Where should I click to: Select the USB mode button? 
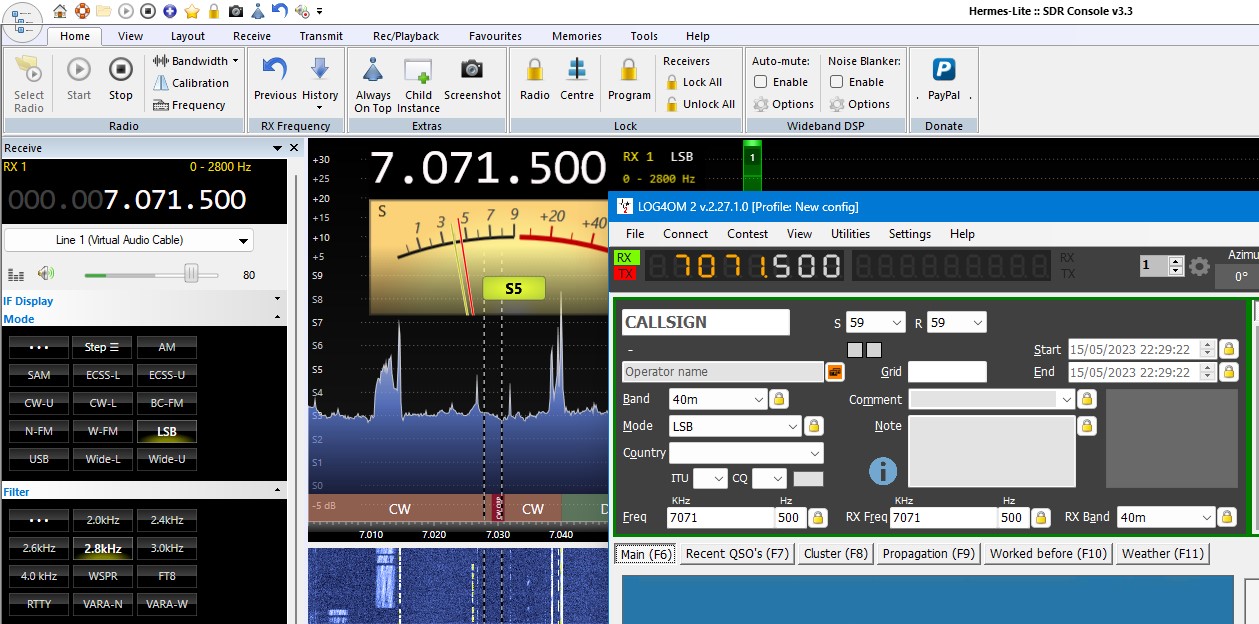39,459
